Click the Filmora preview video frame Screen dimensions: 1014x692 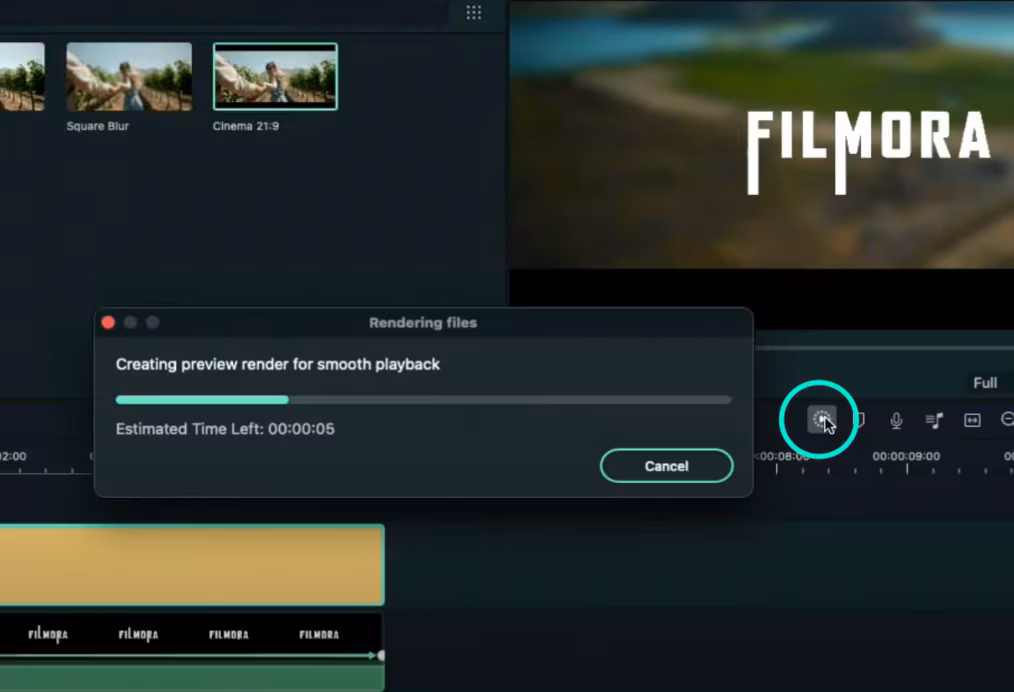pyautogui.click(x=761, y=135)
